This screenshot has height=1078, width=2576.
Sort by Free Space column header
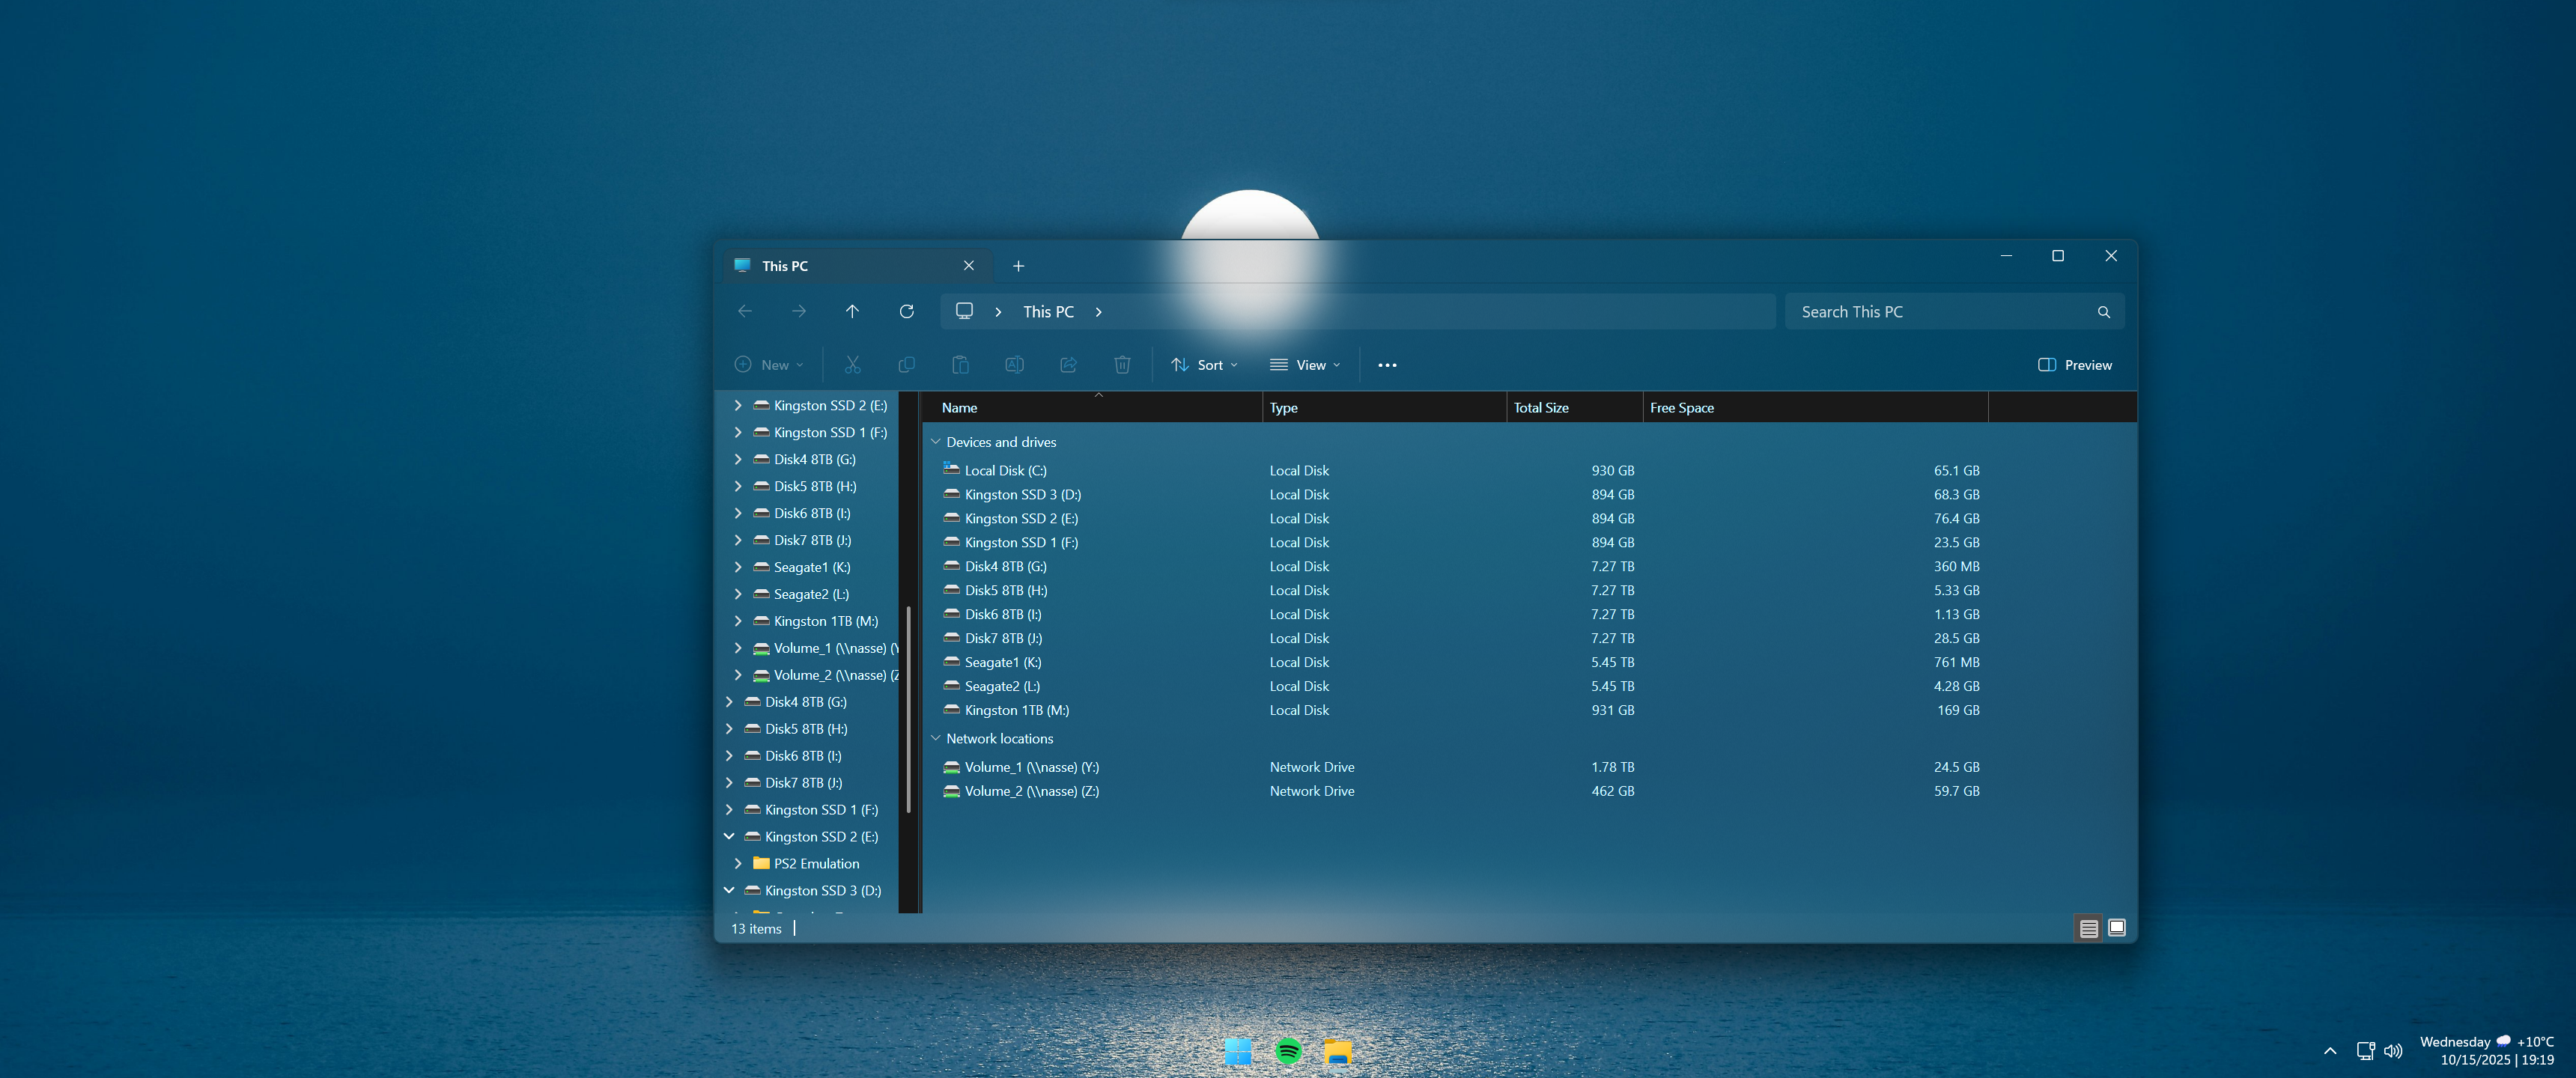[1682, 408]
